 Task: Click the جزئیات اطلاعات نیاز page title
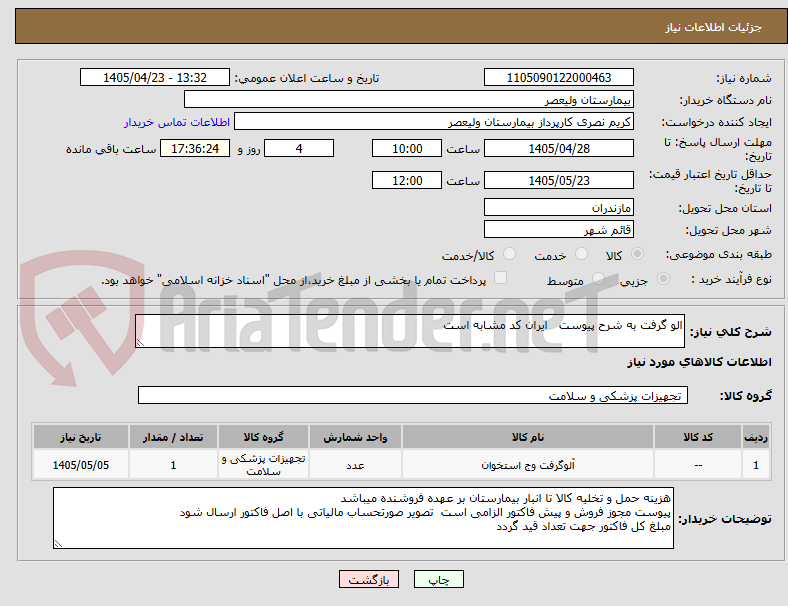714,27
